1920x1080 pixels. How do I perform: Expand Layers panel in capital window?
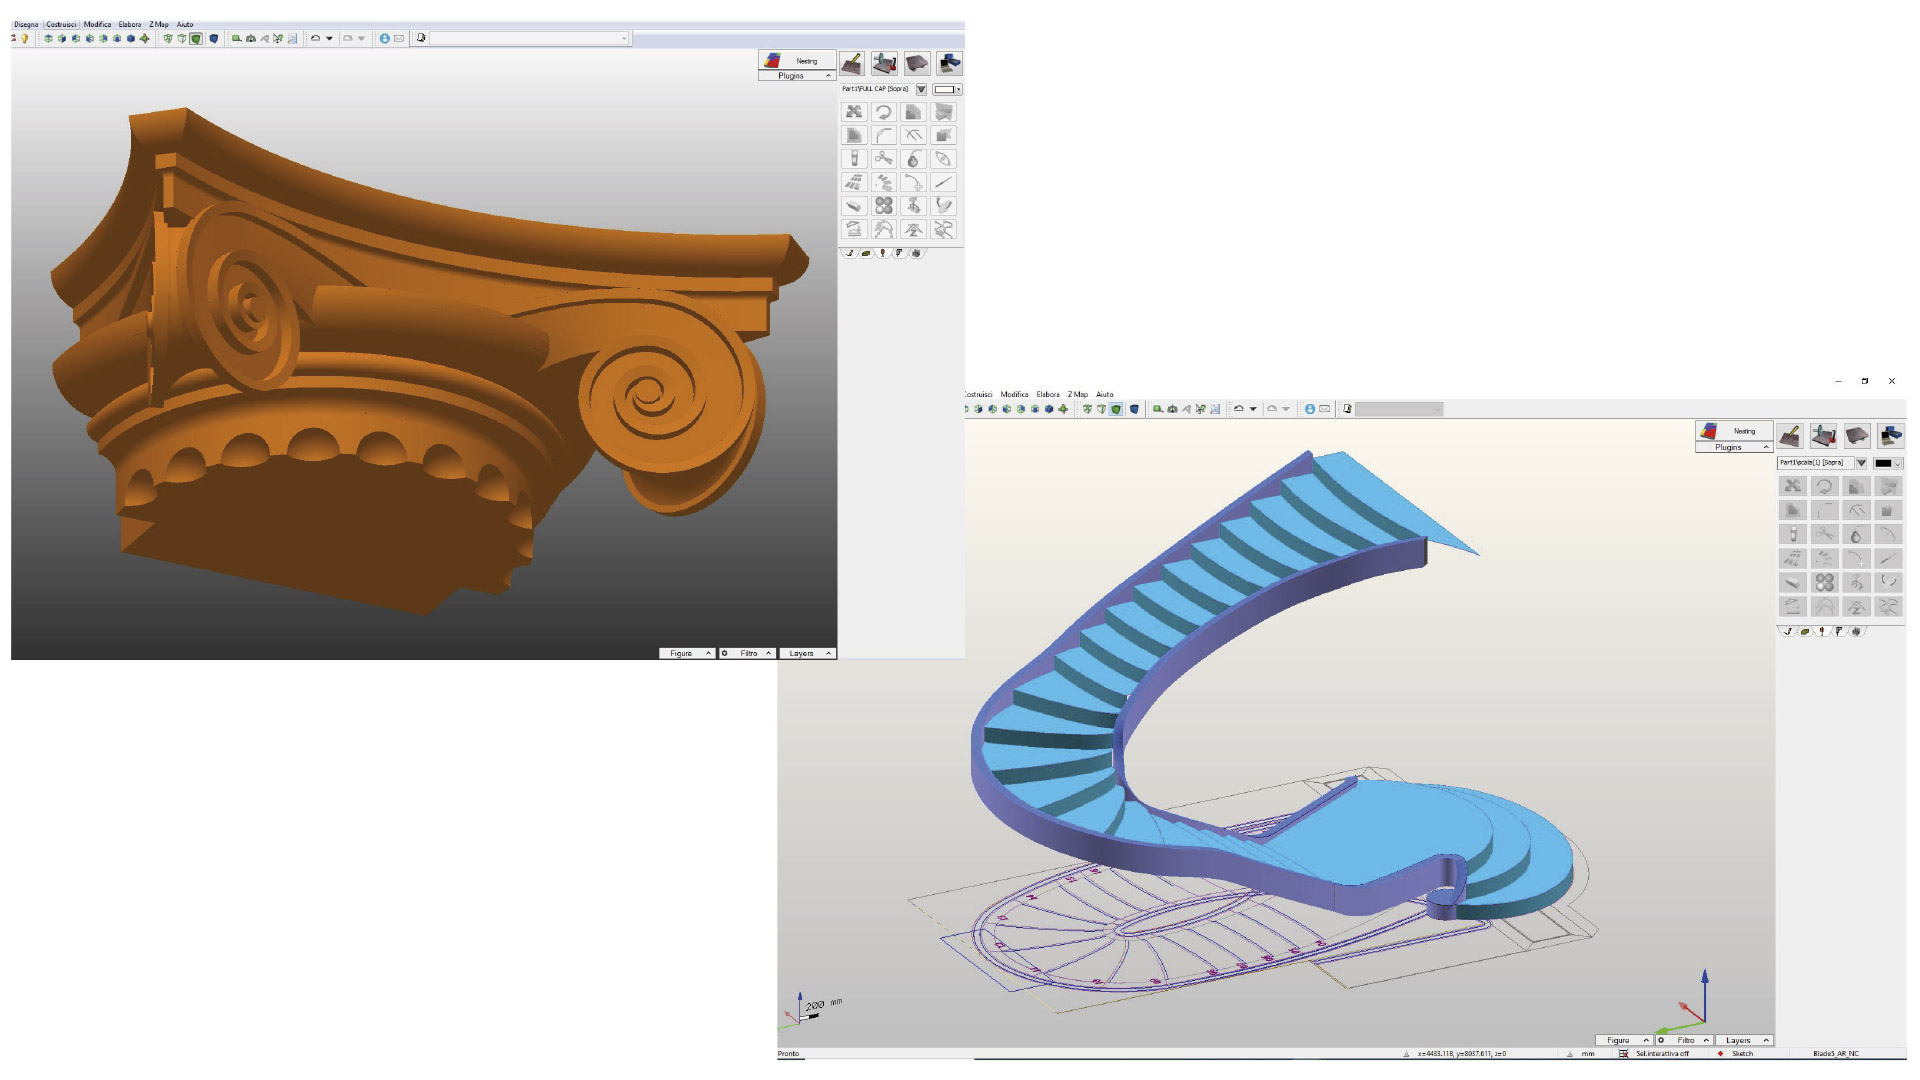coord(807,653)
